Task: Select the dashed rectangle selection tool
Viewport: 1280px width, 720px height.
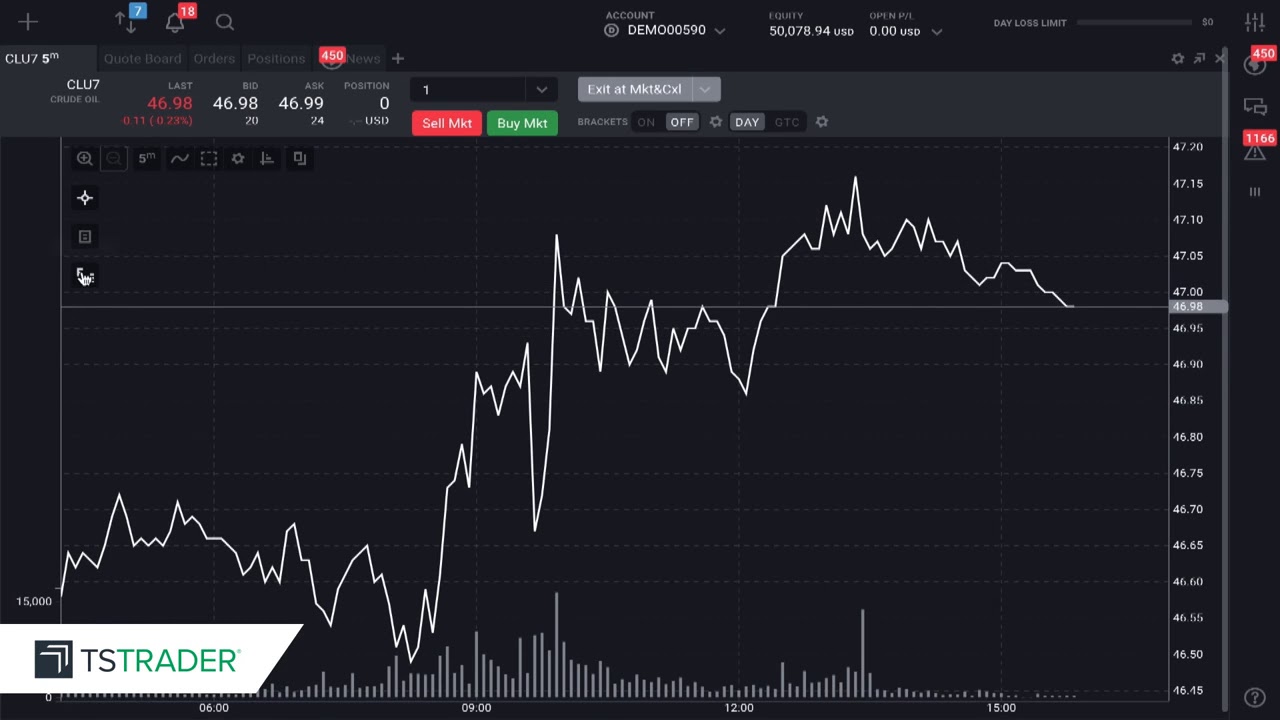Action: tap(209, 158)
